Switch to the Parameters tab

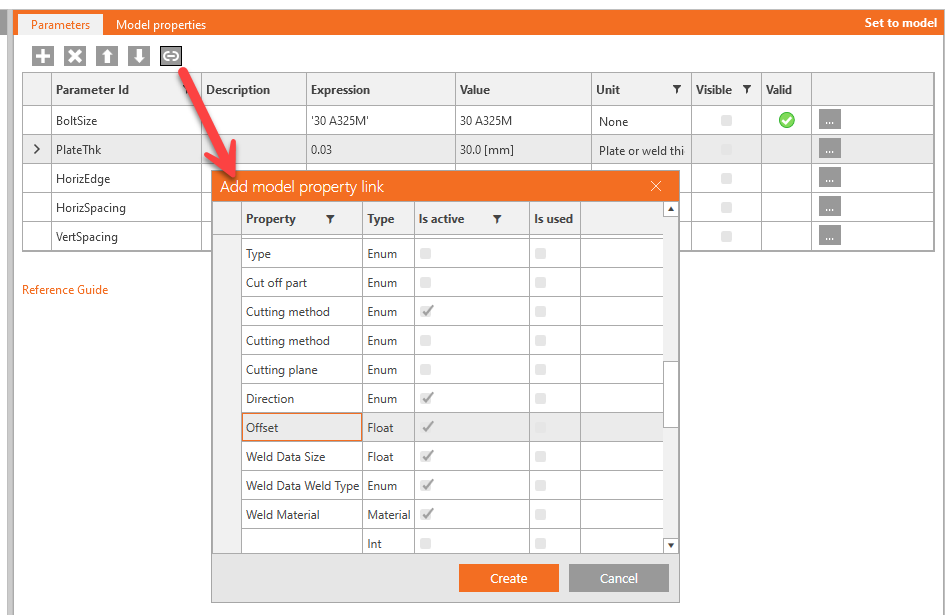click(60, 25)
